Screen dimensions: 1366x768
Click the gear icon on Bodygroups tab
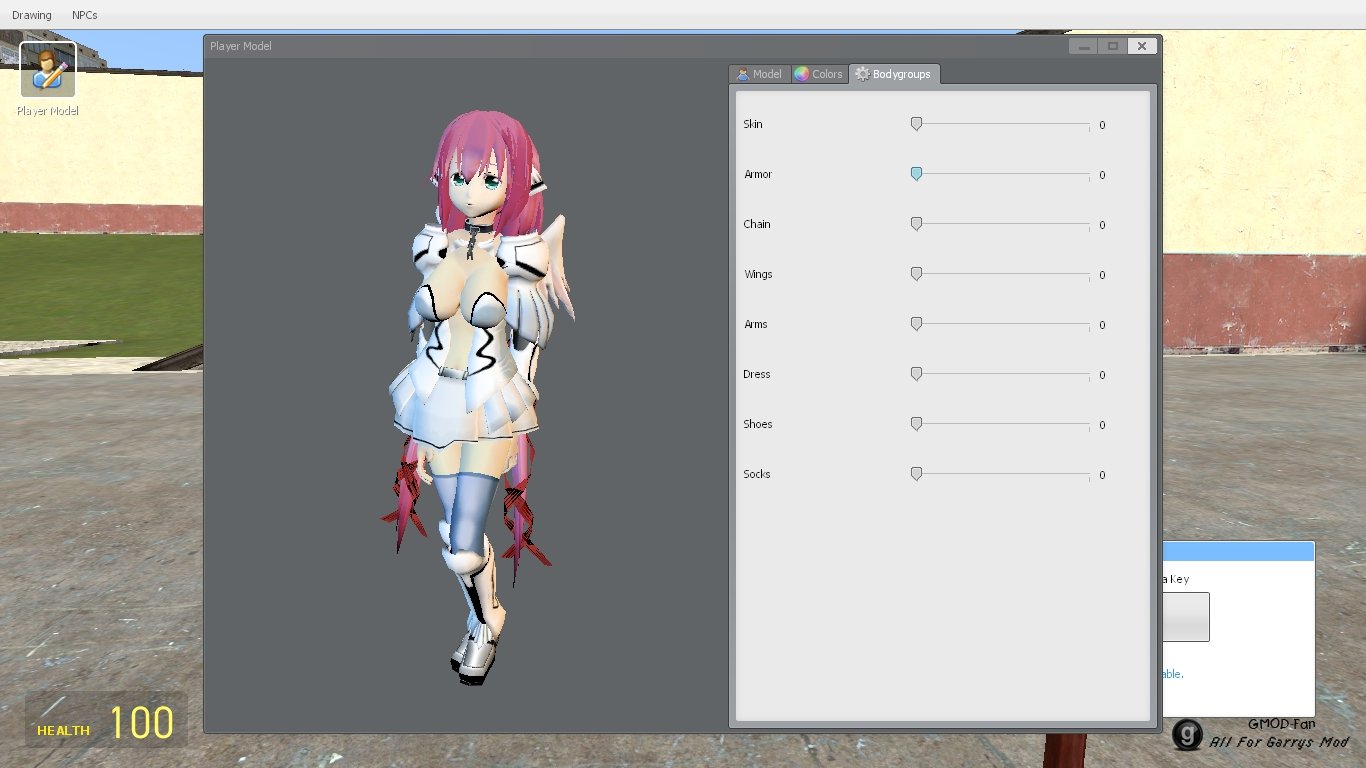(862, 74)
